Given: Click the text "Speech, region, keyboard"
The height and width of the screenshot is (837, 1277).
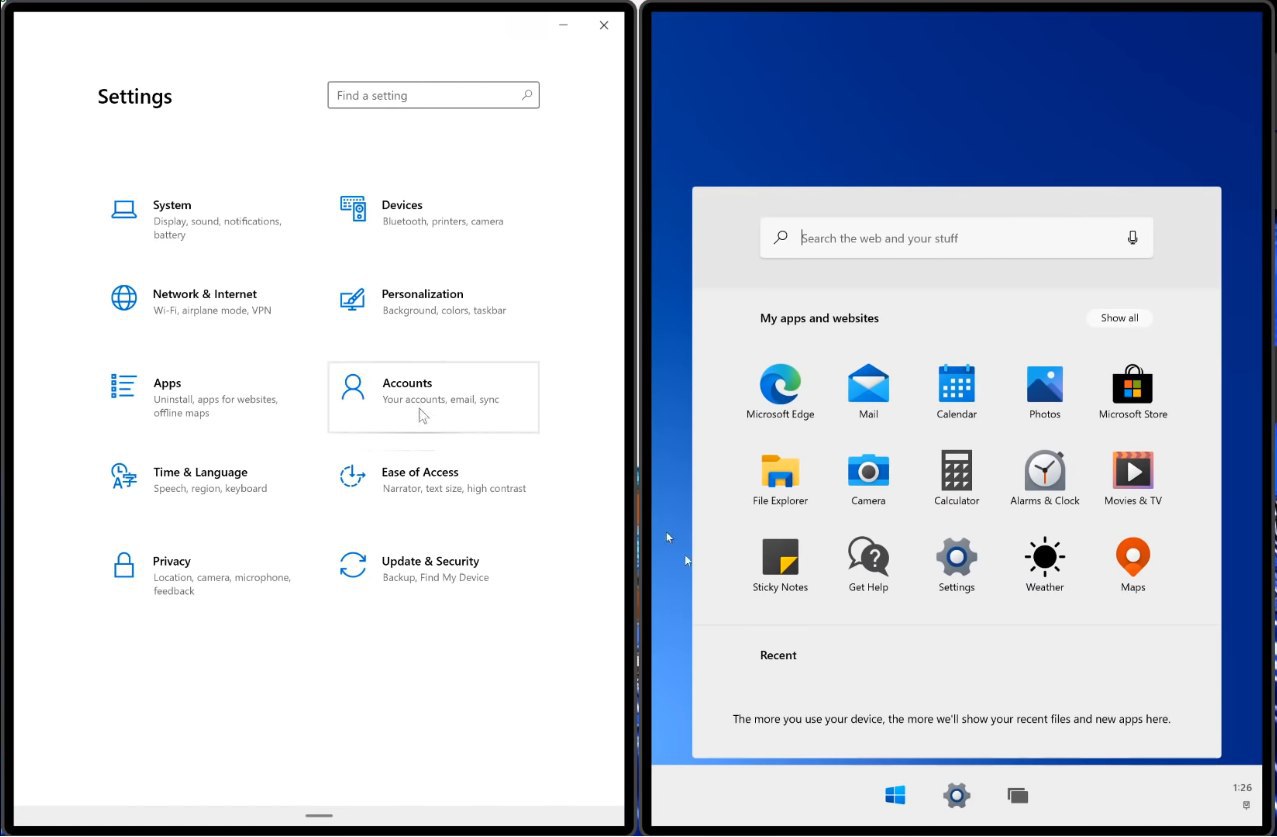Looking at the screenshot, I should (x=210, y=488).
